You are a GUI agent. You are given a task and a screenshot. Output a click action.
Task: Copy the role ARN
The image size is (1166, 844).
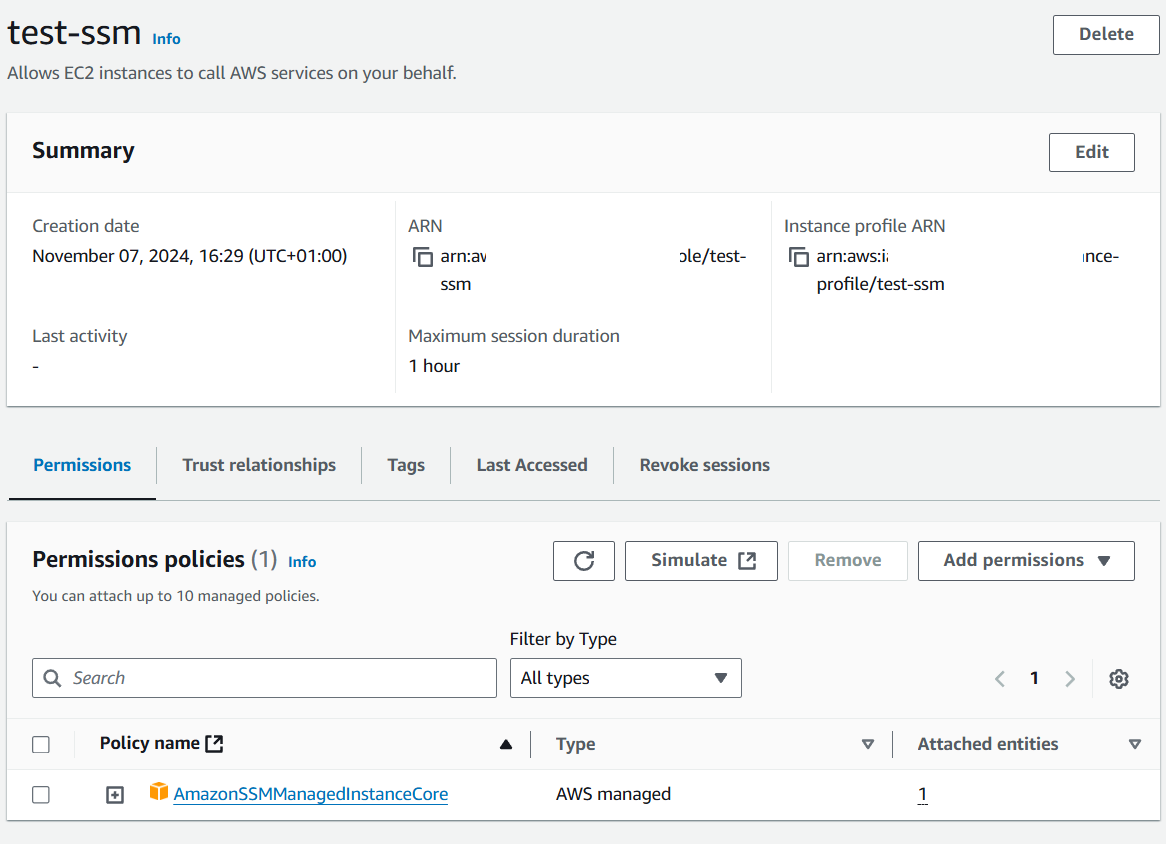pos(423,257)
